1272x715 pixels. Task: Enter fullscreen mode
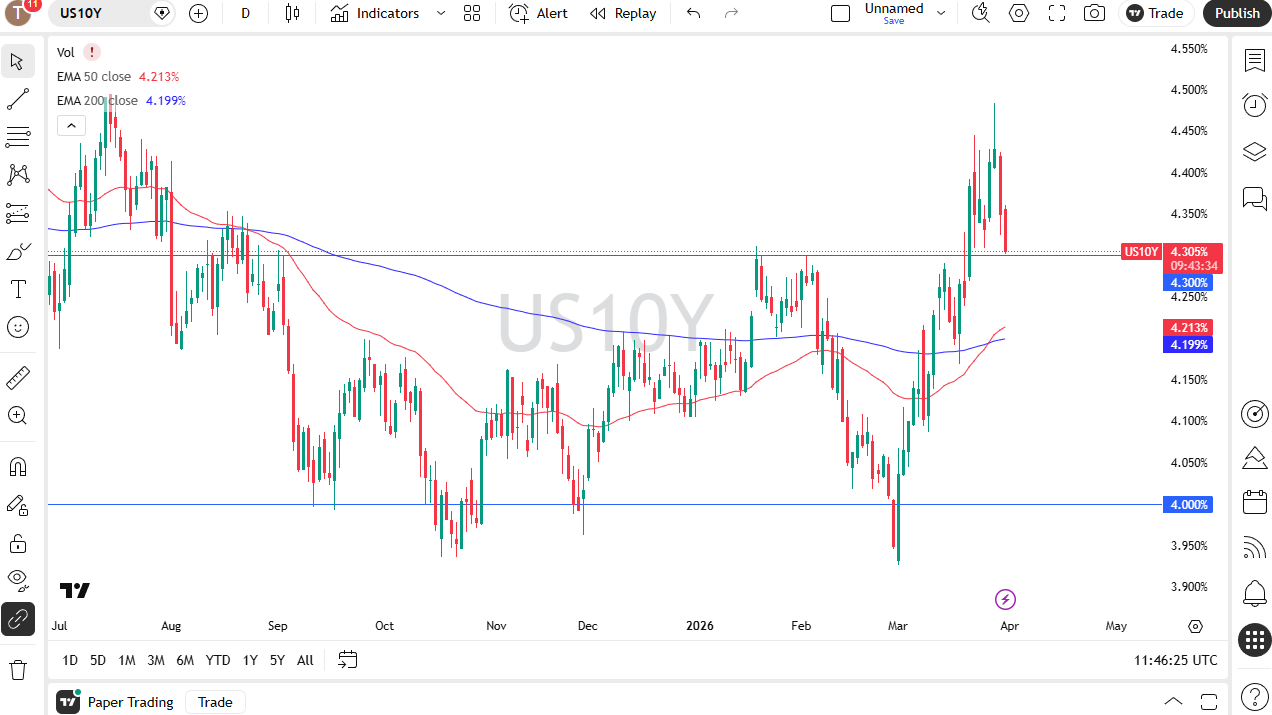pyautogui.click(x=1057, y=13)
